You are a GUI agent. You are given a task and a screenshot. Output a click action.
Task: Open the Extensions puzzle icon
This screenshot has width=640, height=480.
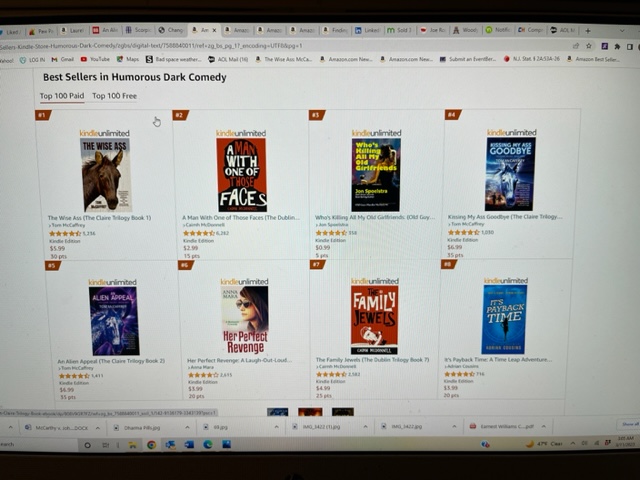(617, 47)
